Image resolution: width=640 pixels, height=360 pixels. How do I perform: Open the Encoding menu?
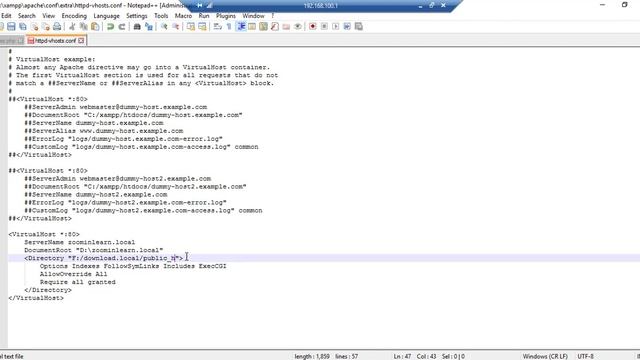click(74, 16)
